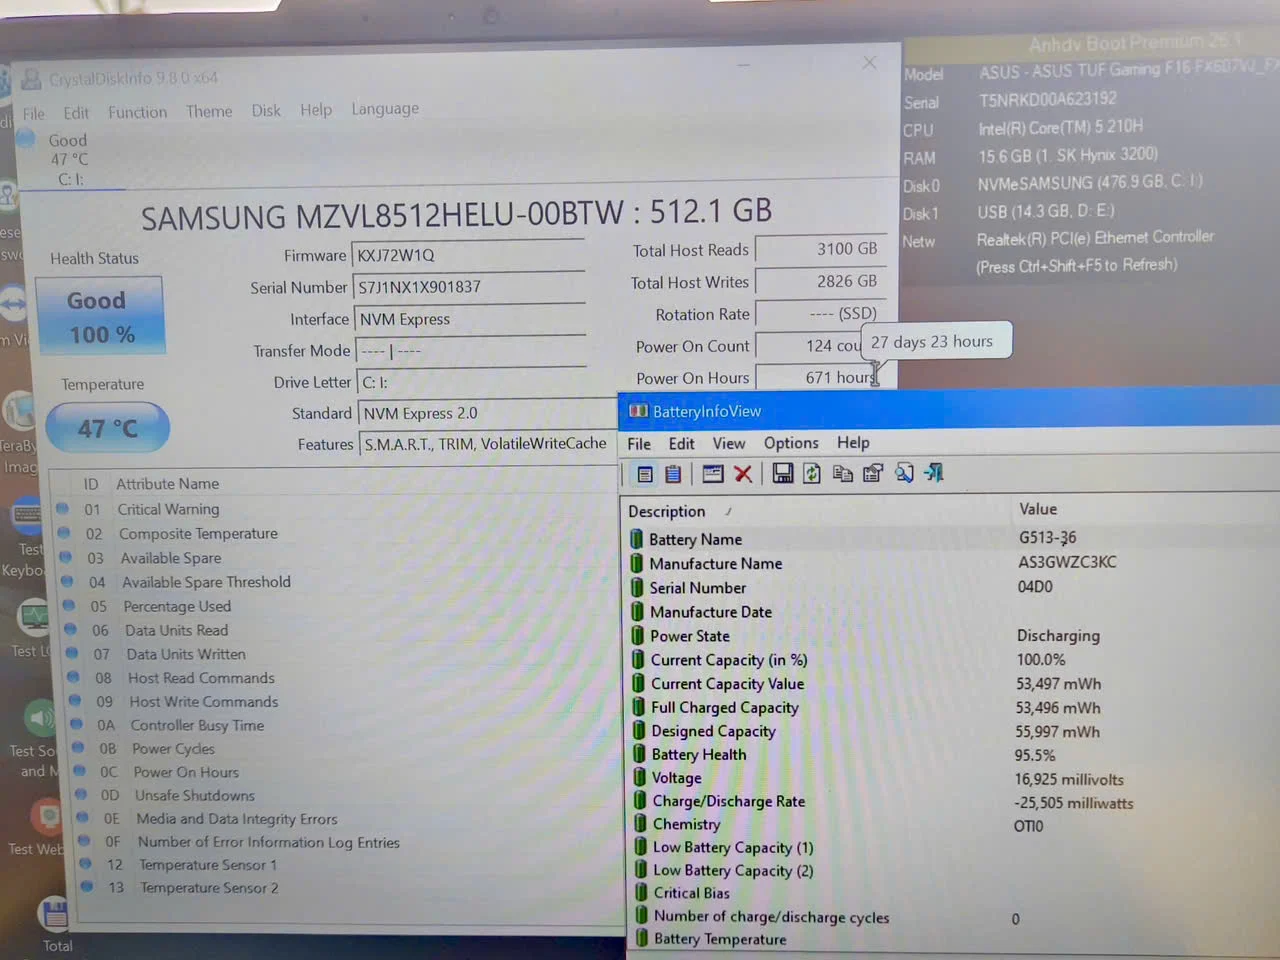
Task: Click the Properties icon in BatteryInfoView toolbar
Action: [873, 473]
